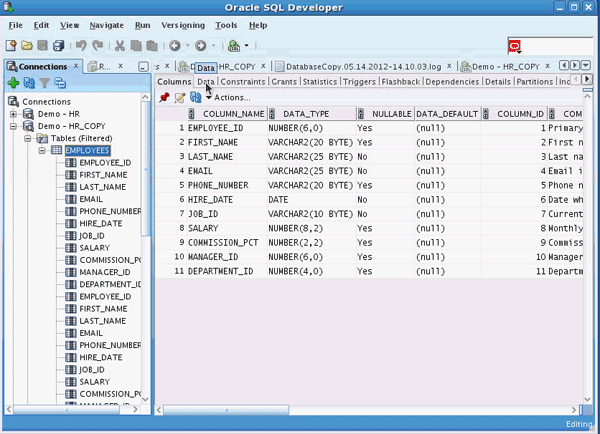Open the Run menu
600x434 pixels.
point(142,25)
